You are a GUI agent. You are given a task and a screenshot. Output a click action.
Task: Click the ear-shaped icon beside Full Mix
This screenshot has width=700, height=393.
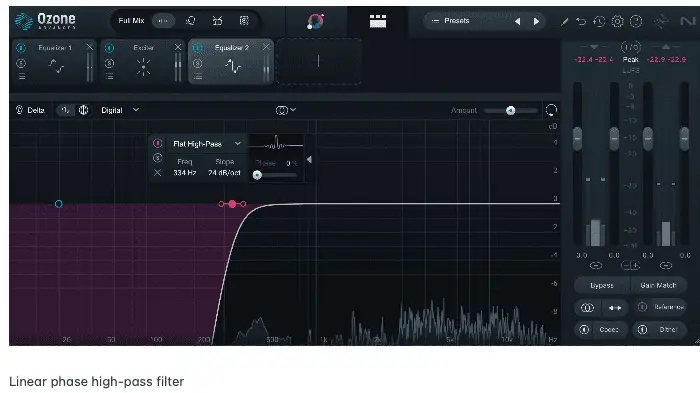click(191, 21)
